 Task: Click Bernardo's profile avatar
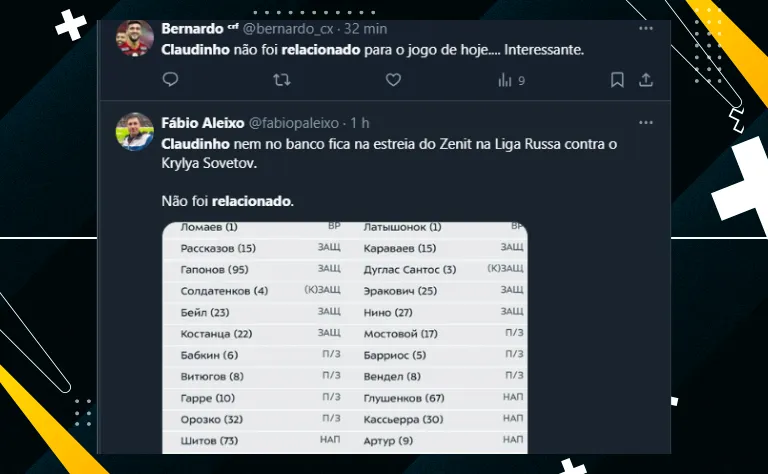click(135, 37)
